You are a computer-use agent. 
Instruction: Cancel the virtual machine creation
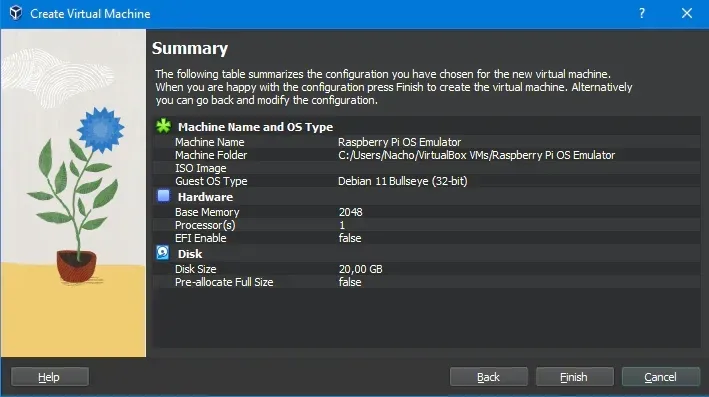pyautogui.click(x=661, y=377)
